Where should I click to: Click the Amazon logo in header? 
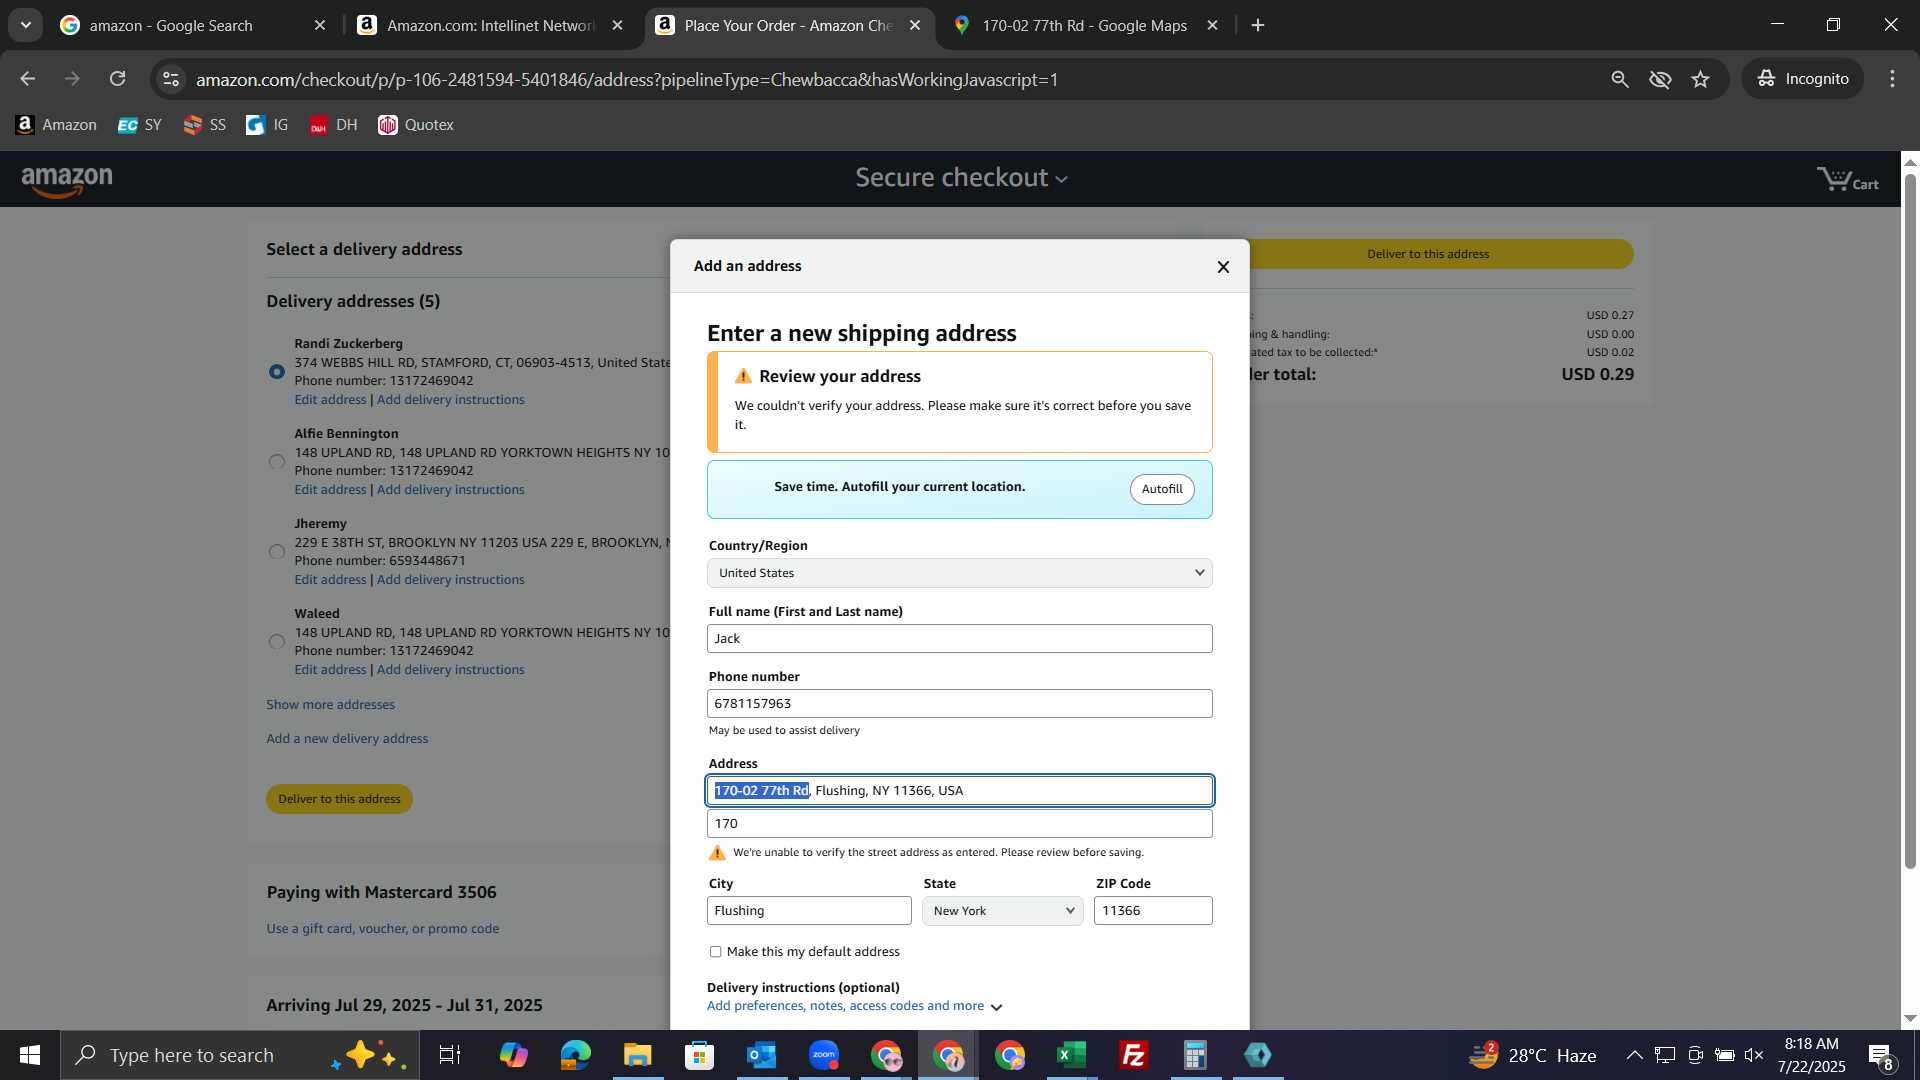click(67, 181)
